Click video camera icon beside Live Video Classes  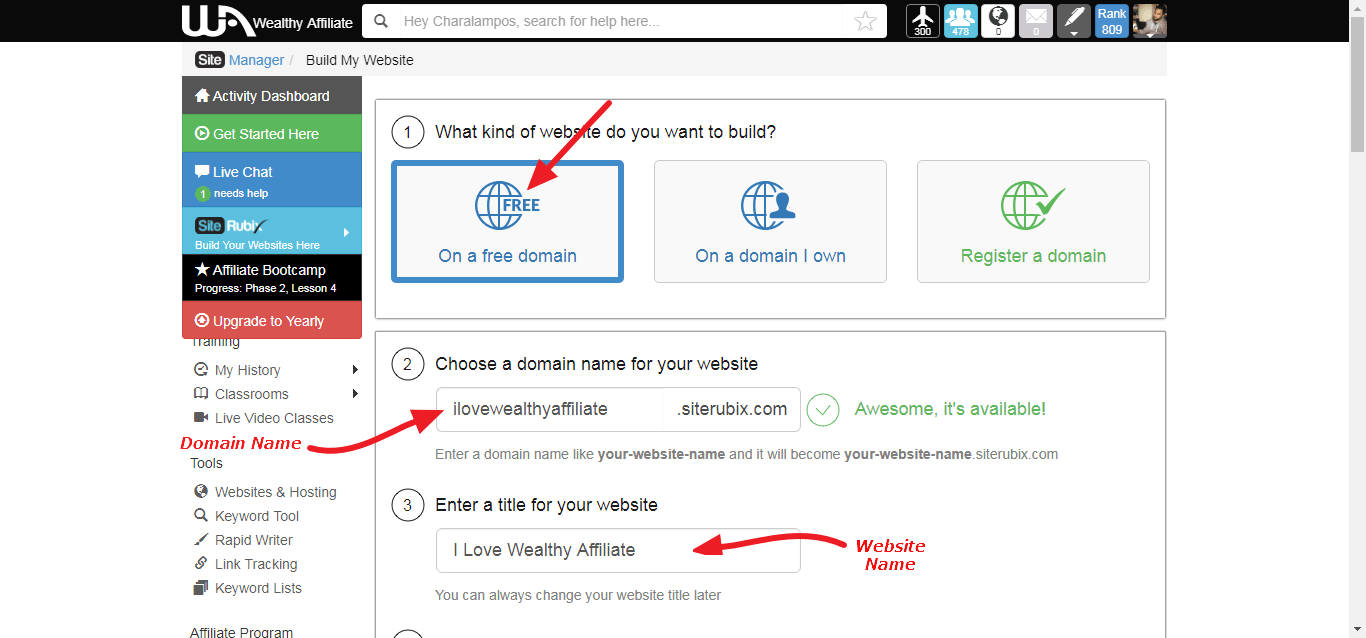(x=201, y=417)
